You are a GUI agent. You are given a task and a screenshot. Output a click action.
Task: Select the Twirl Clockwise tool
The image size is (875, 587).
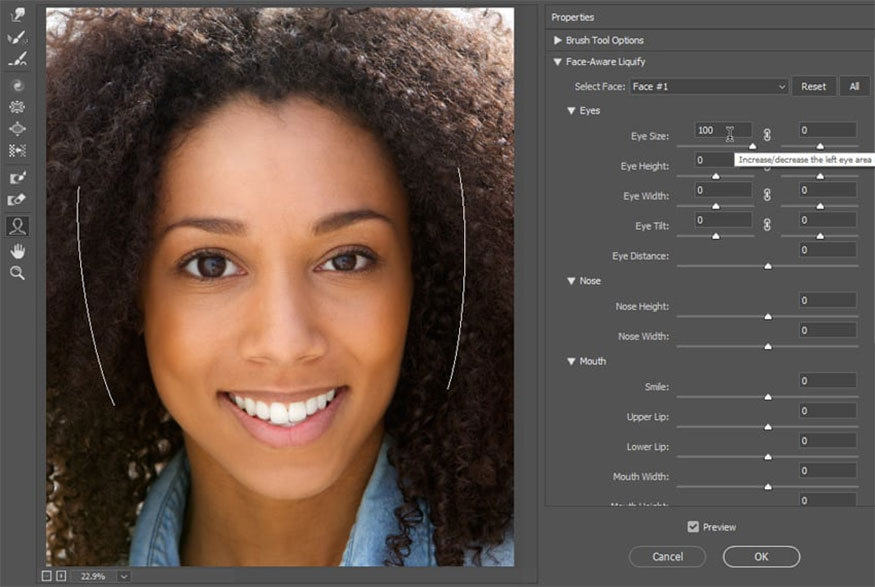pos(16,86)
